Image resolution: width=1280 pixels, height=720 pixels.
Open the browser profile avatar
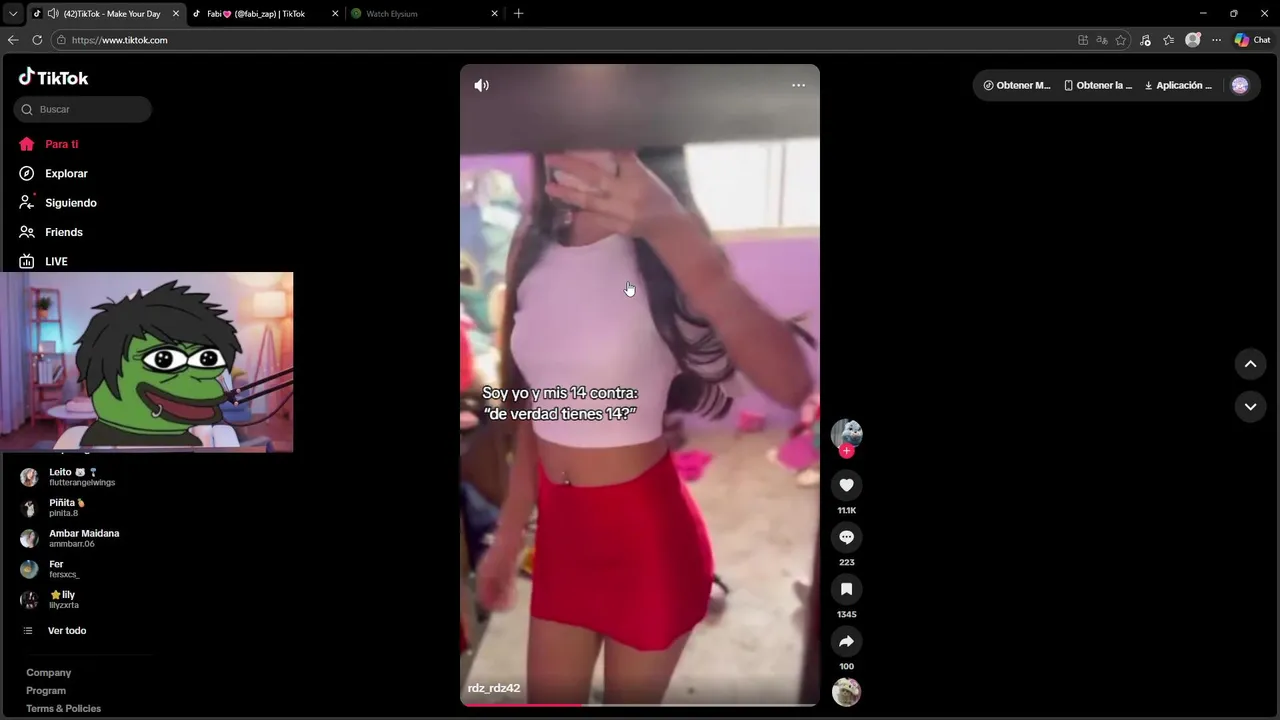1192,40
